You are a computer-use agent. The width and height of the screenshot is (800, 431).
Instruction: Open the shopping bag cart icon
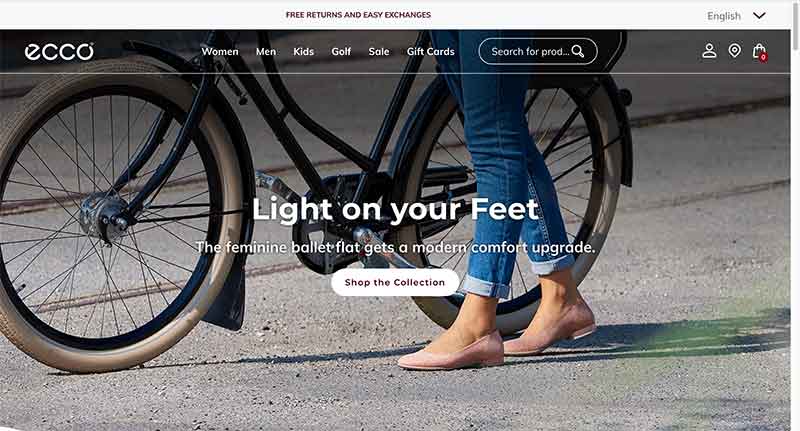point(759,51)
